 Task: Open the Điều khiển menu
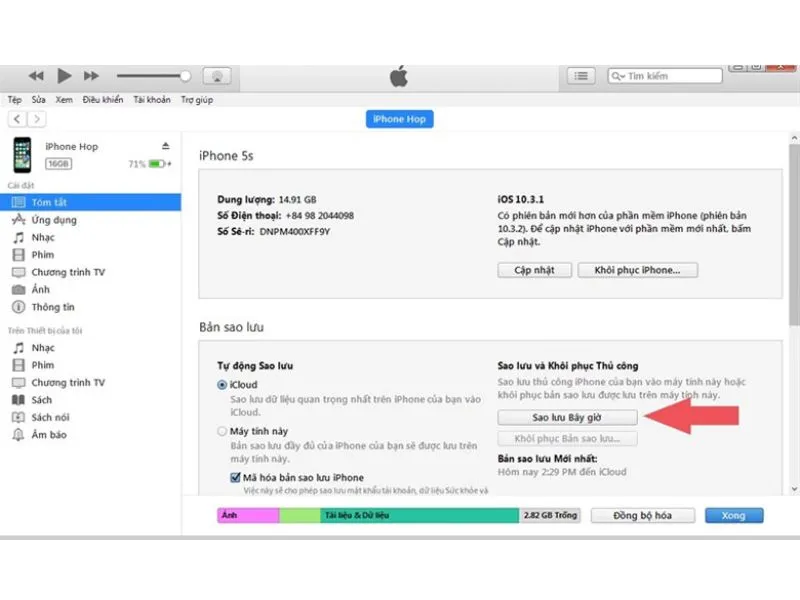click(103, 99)
